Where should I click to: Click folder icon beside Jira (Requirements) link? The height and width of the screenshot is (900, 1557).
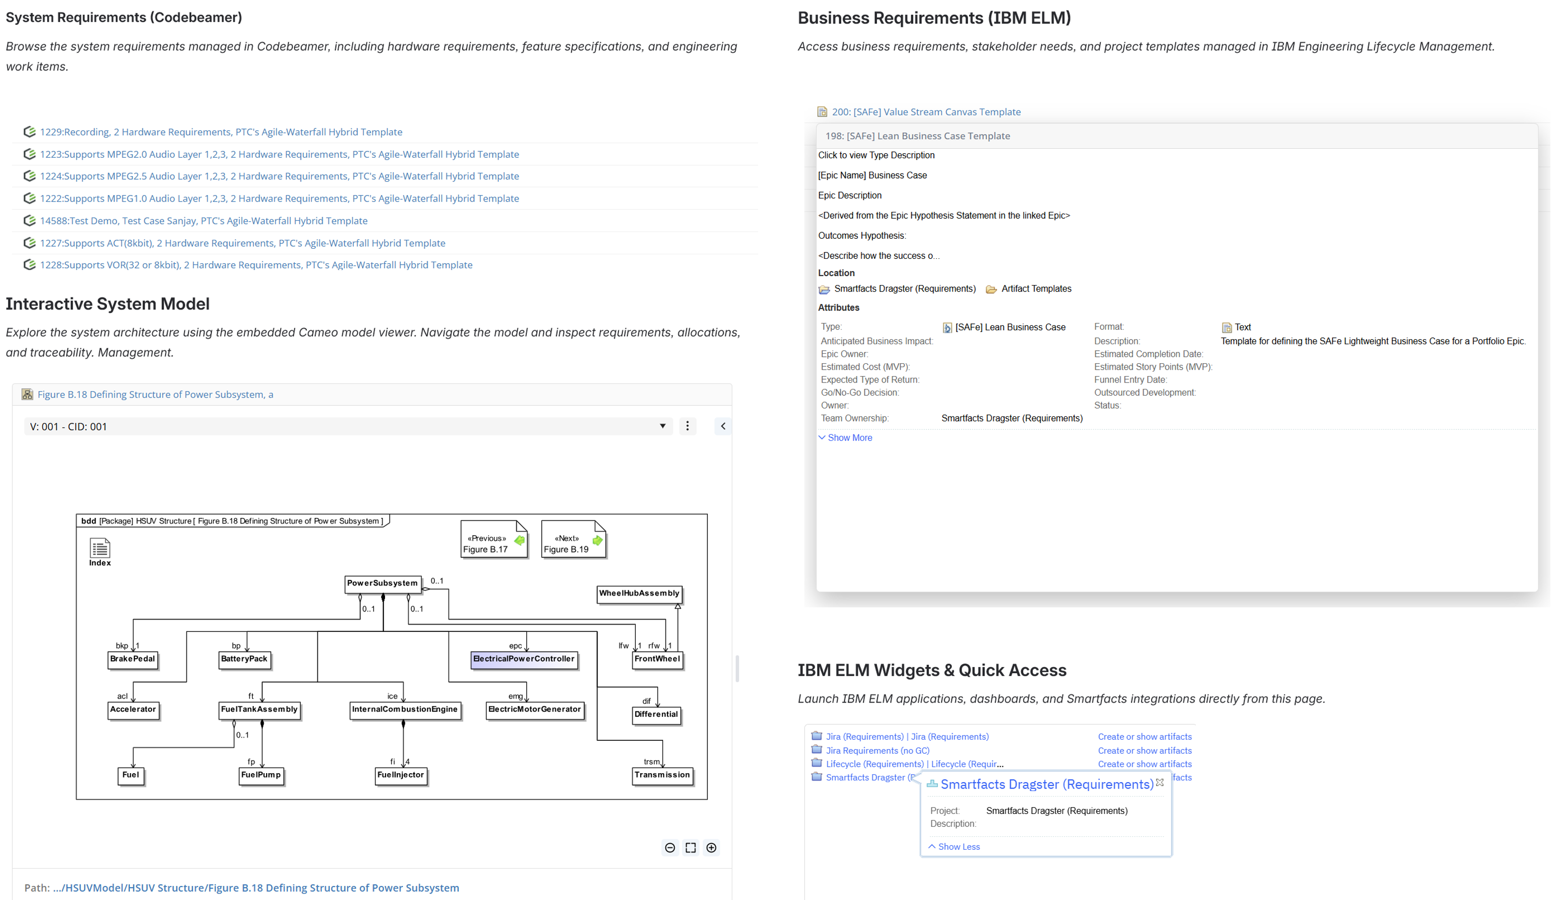tap(817, 736)
